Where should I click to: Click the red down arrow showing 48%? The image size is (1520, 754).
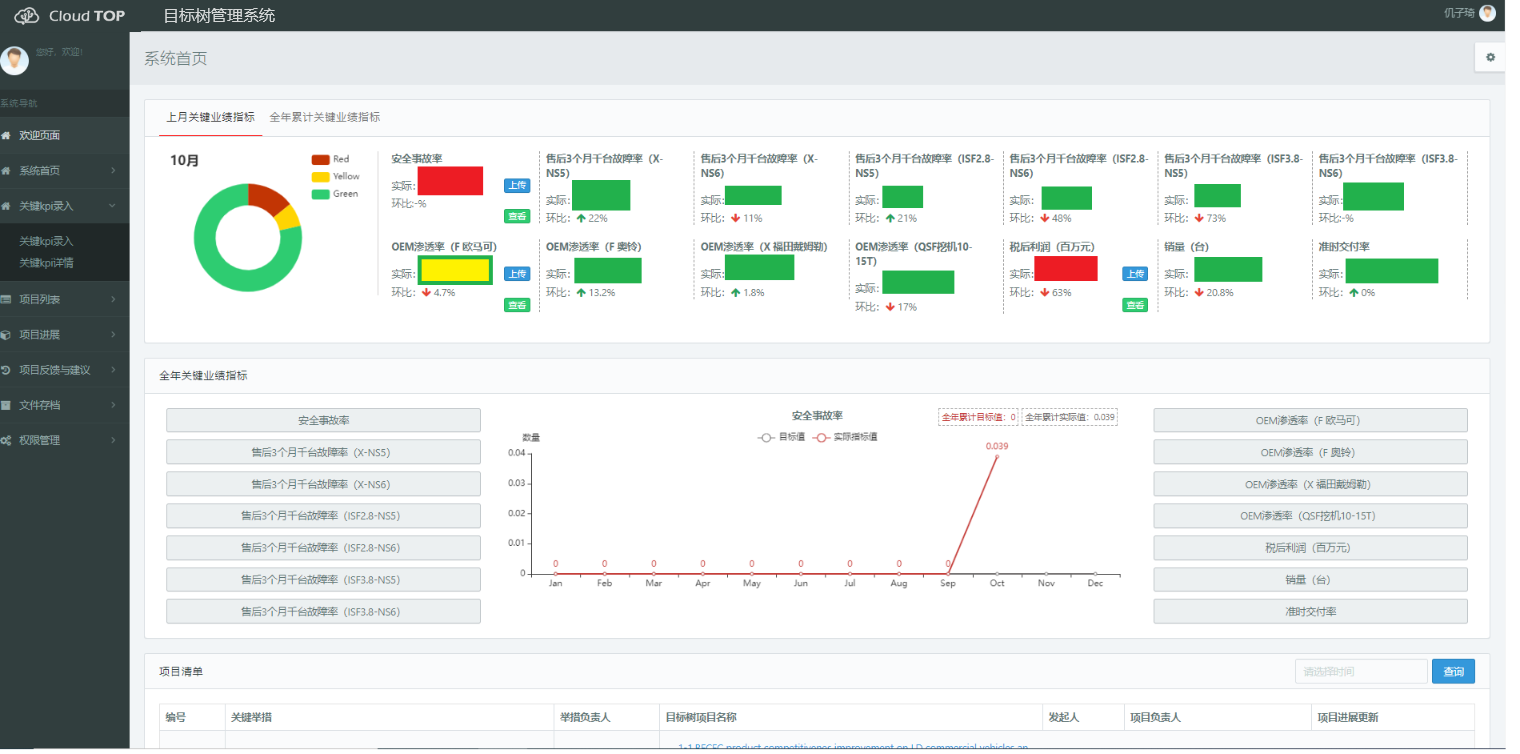coord(1045,218)
